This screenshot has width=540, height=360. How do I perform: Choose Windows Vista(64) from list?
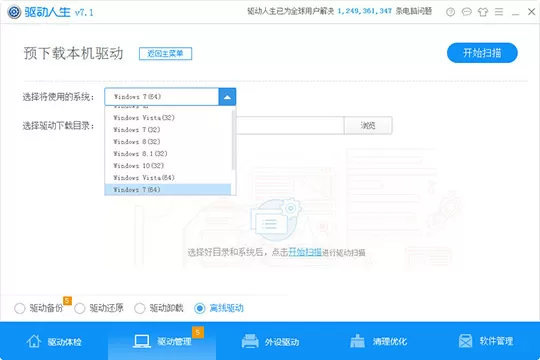pos(168,178)
